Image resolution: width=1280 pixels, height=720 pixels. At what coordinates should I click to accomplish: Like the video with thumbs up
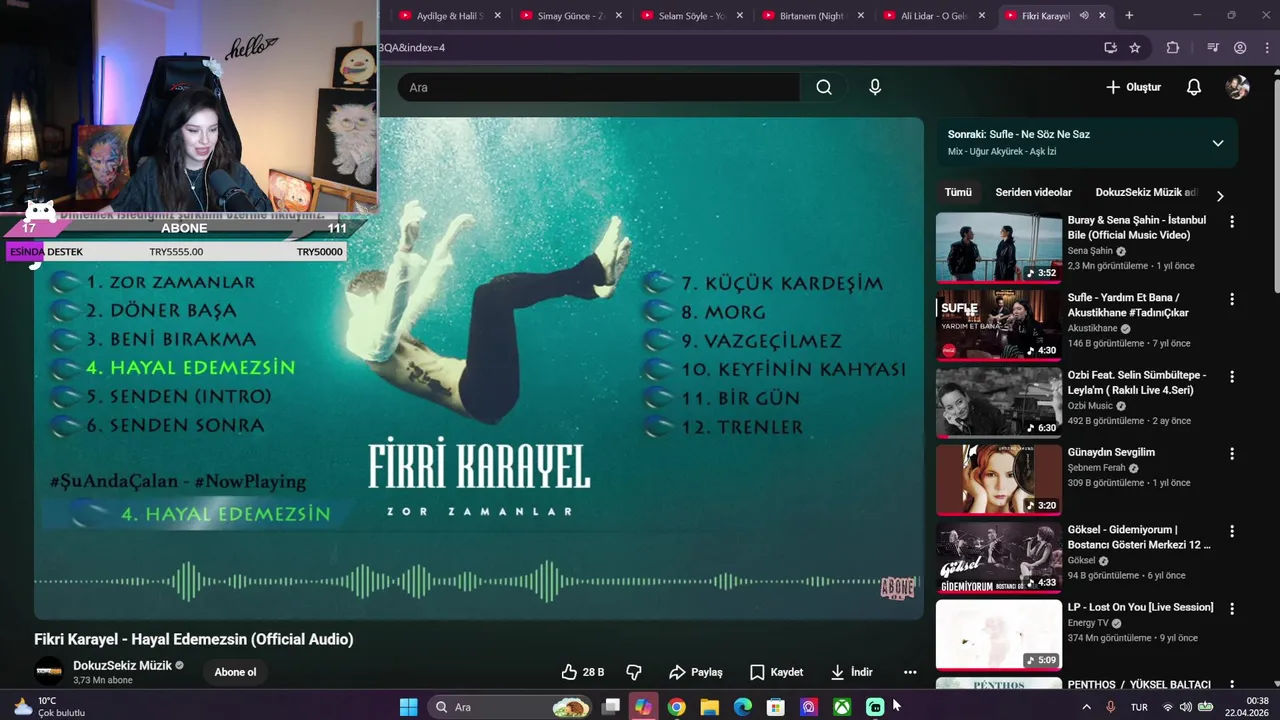tap(583, 672)
